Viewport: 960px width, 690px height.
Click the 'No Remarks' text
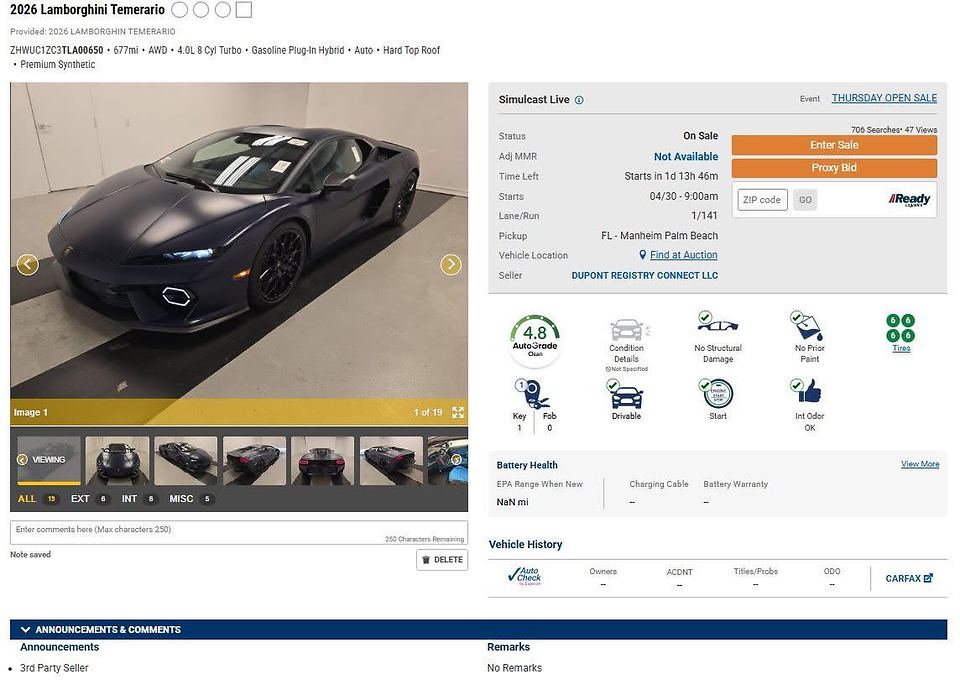point(514,668)
